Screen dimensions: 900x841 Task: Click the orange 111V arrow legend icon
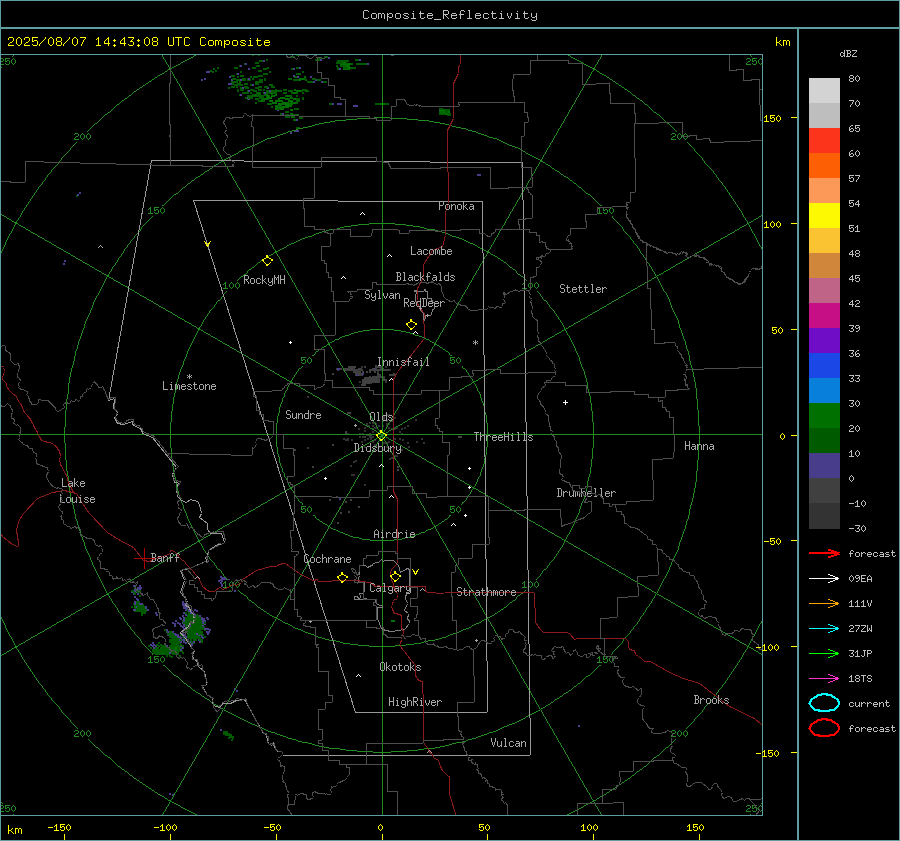(x=824, y=603)
